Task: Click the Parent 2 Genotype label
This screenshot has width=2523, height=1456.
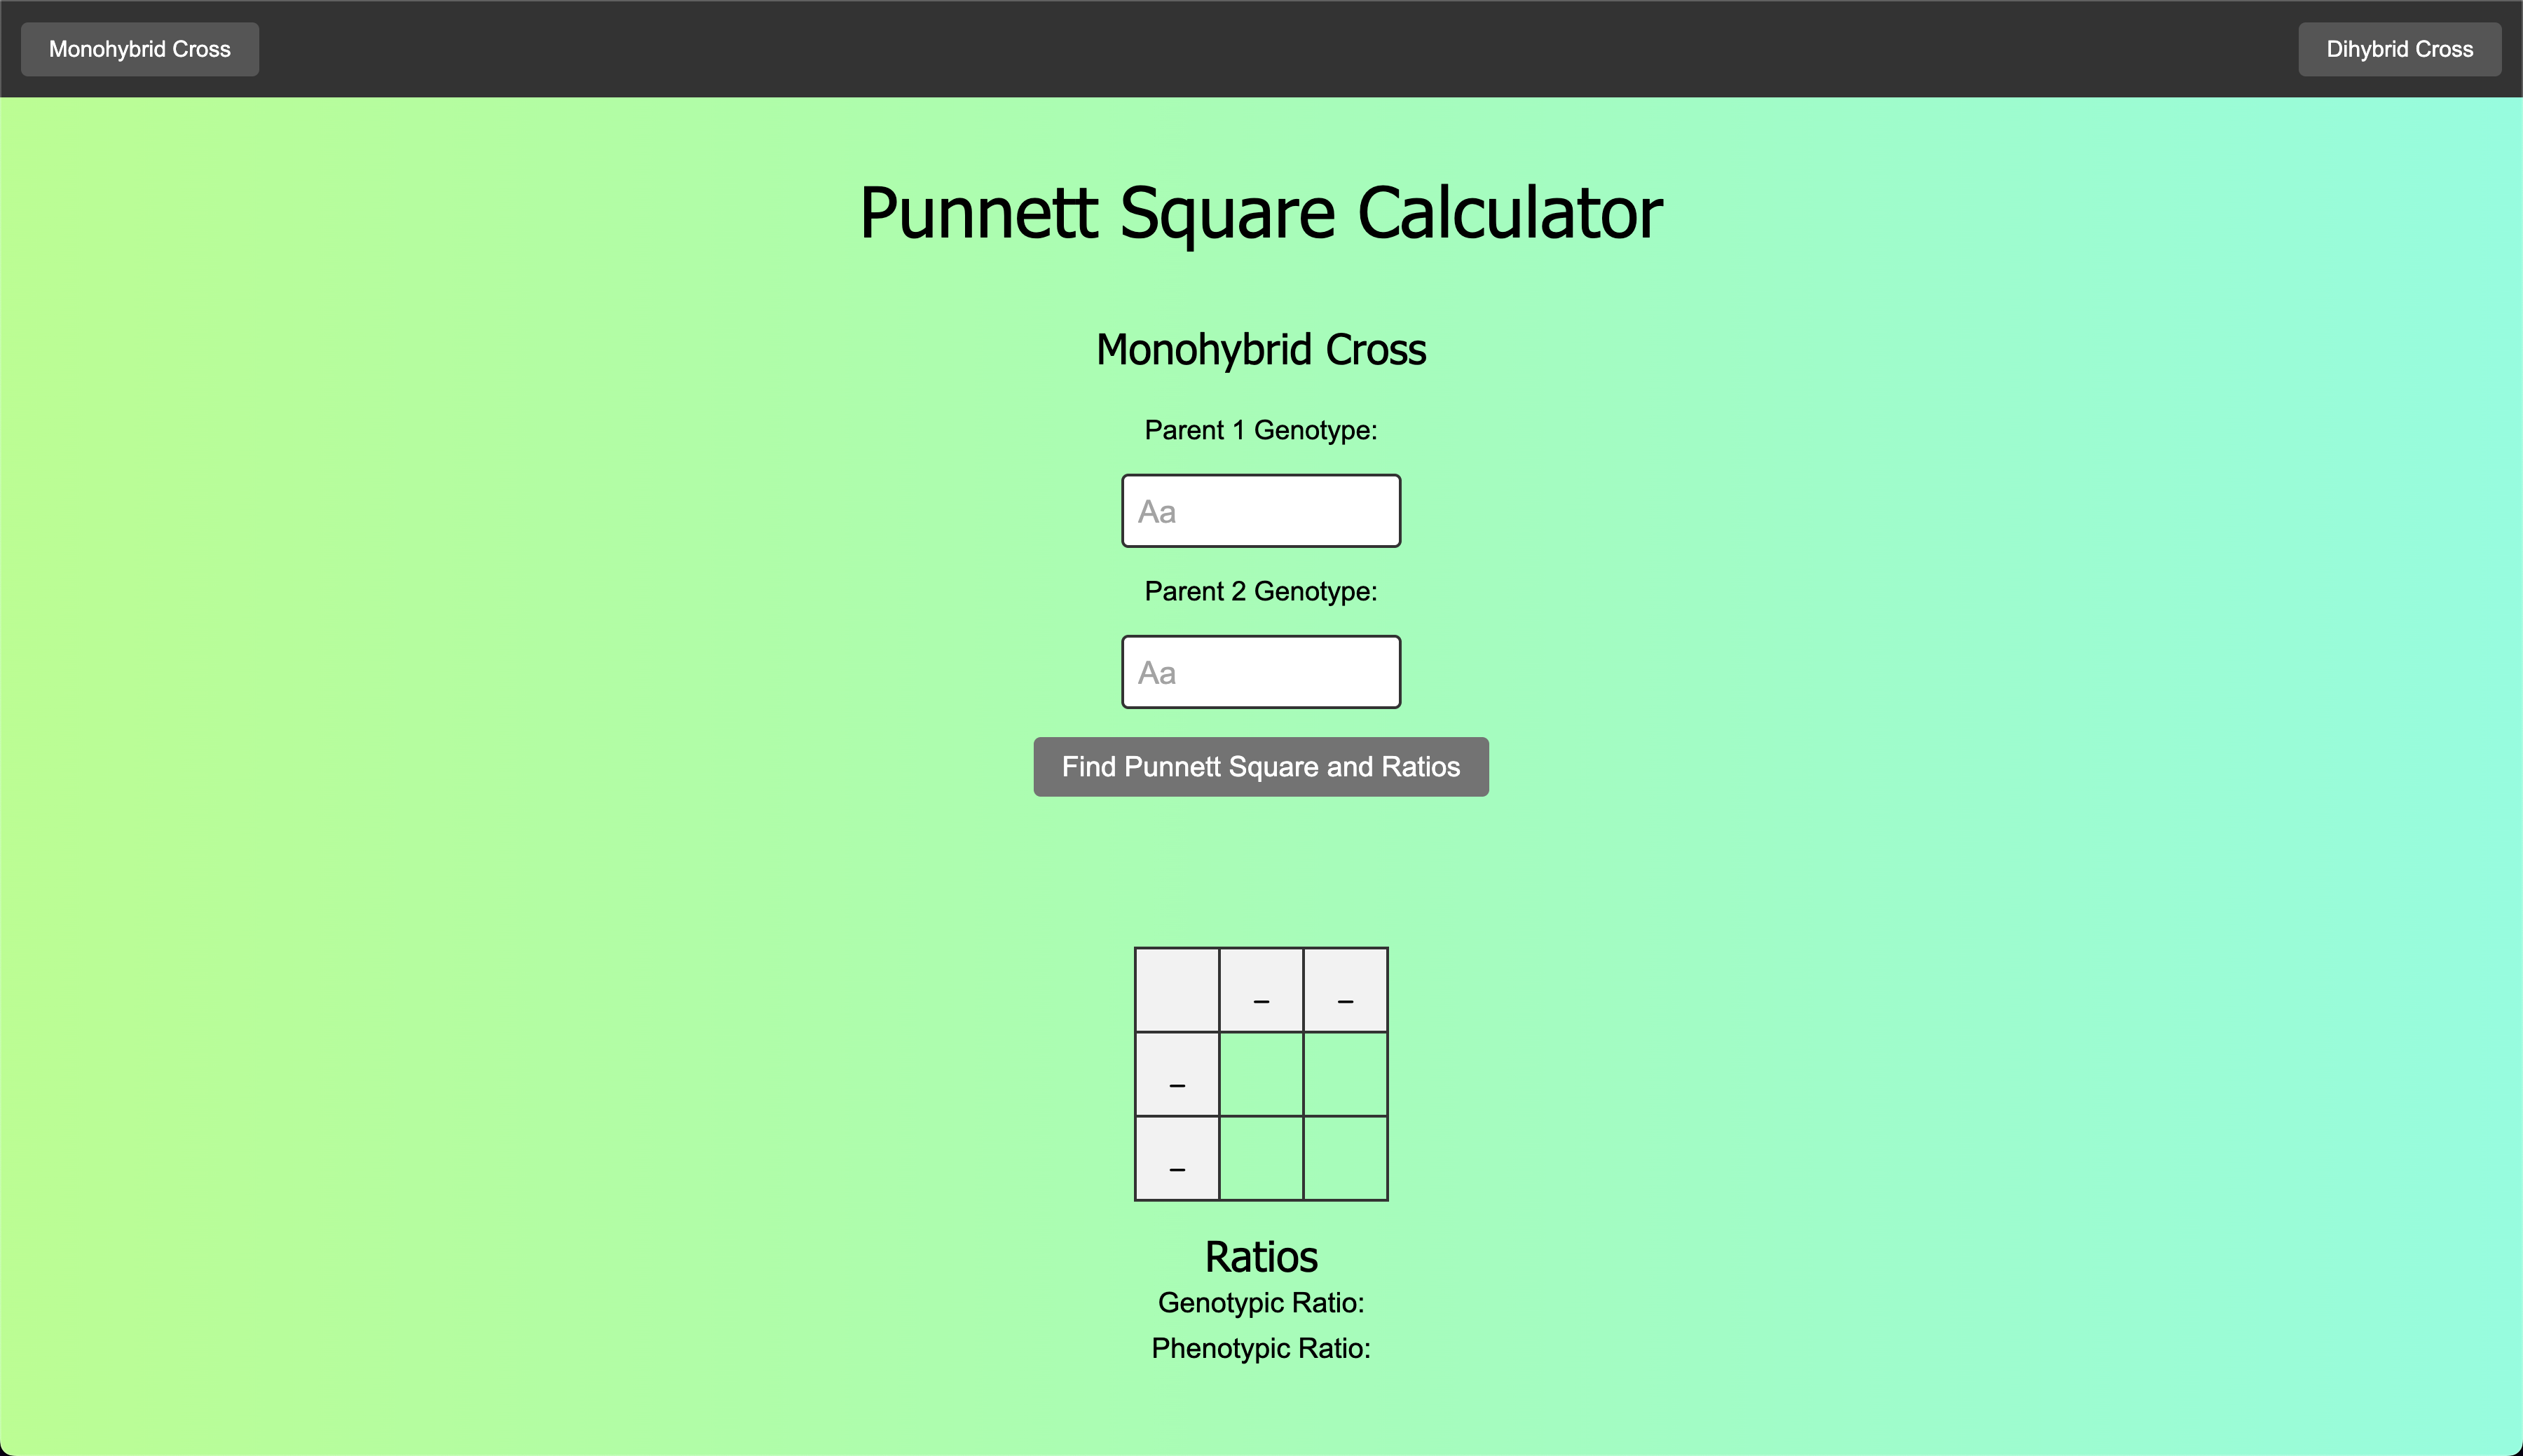Action: pos(1261,591)
